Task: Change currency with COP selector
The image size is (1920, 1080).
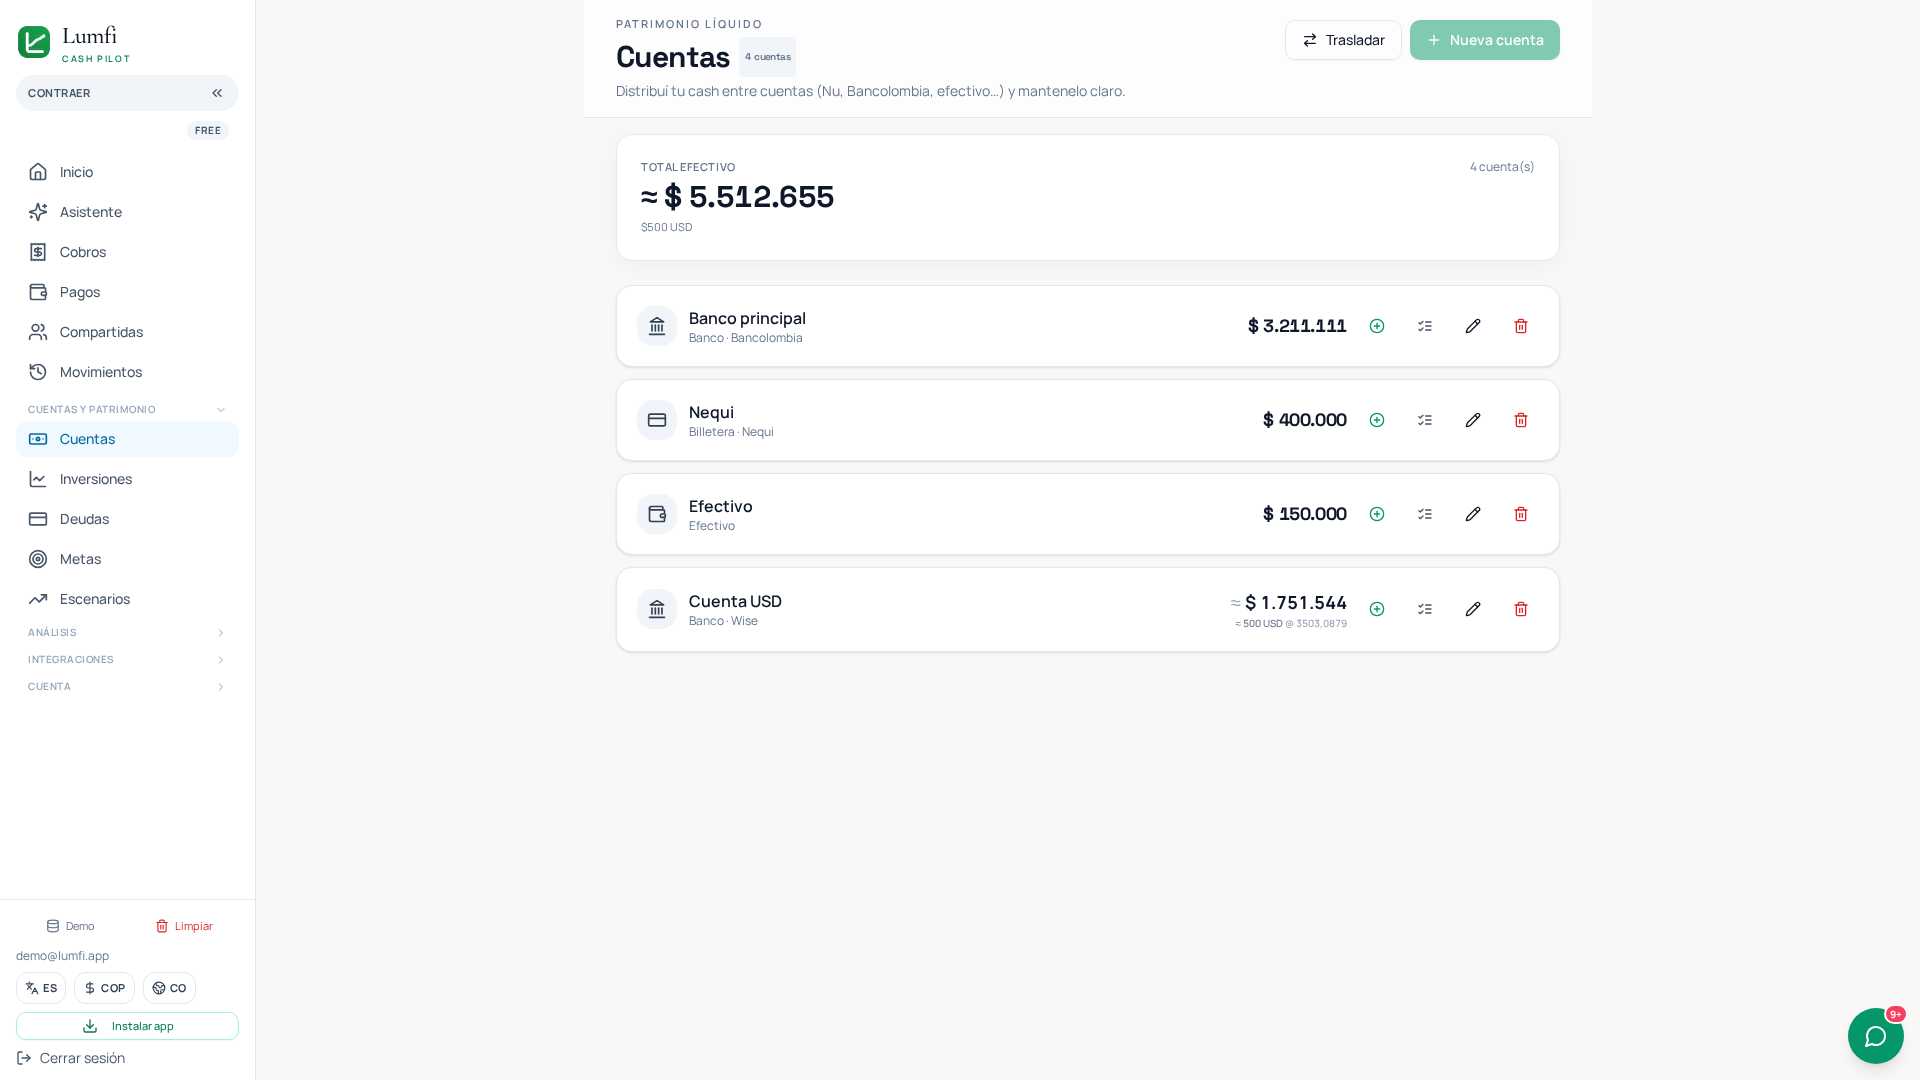Action: (104, 988)
